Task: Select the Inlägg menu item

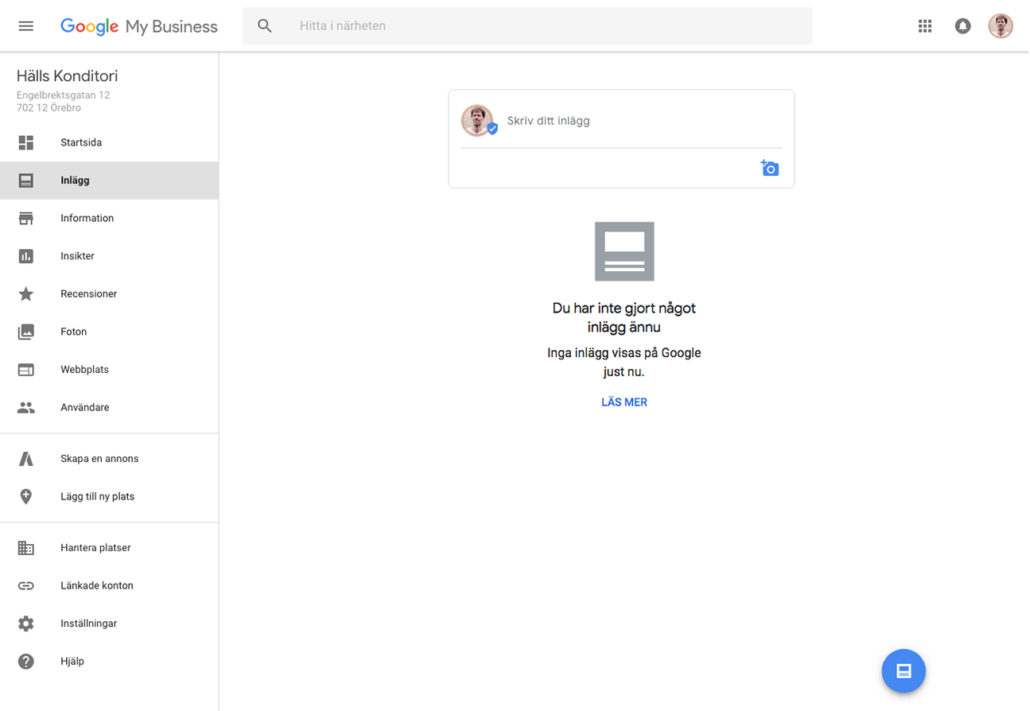Action: coord(109,180)
